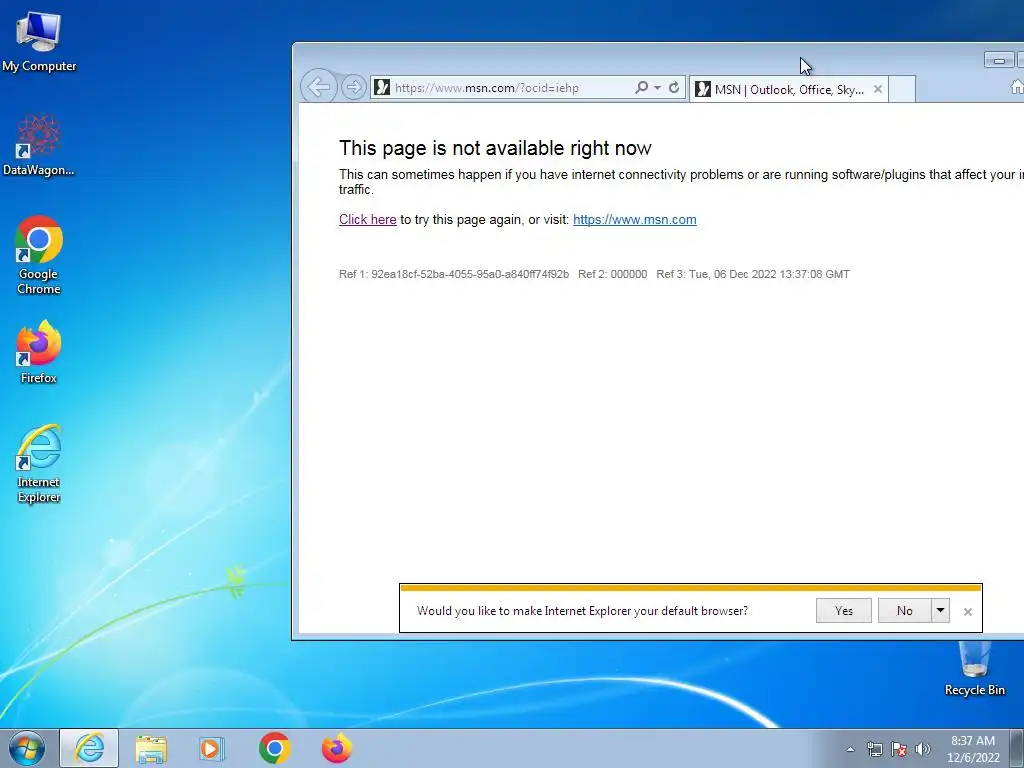Viewport: 1024px width, 768px height.
Task: Open Windows Explorer from taskbar
Action: tap(151, 749)
